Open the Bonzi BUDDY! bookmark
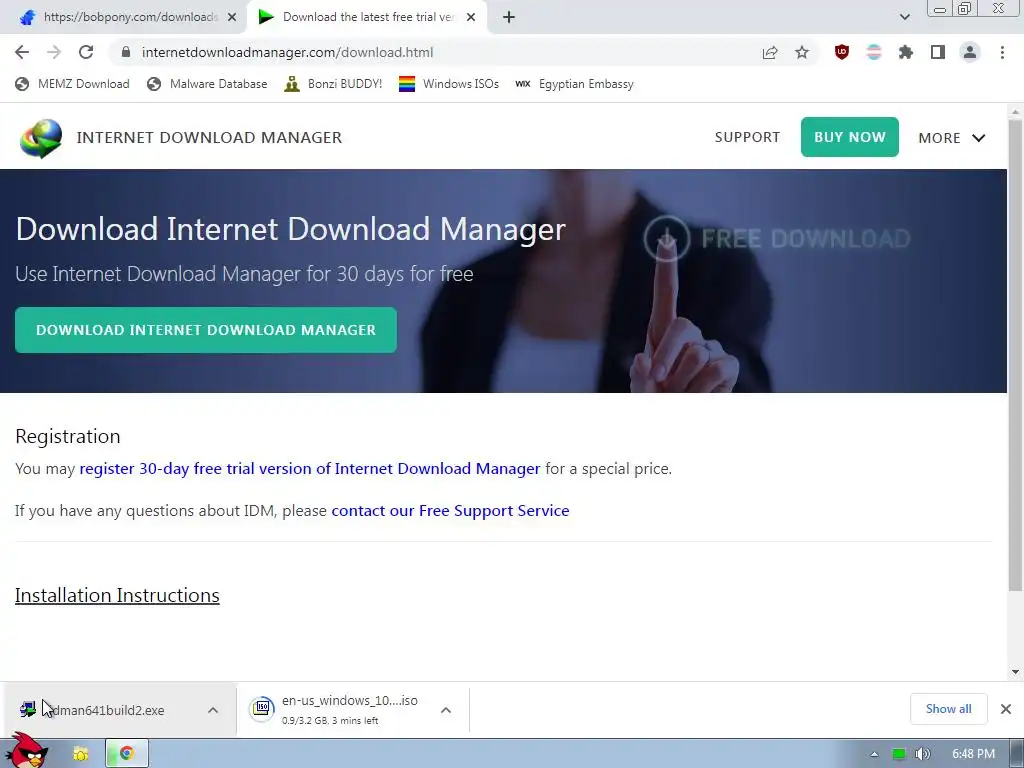Viewport: 1024px width, 768px height. tap(333, 84)
